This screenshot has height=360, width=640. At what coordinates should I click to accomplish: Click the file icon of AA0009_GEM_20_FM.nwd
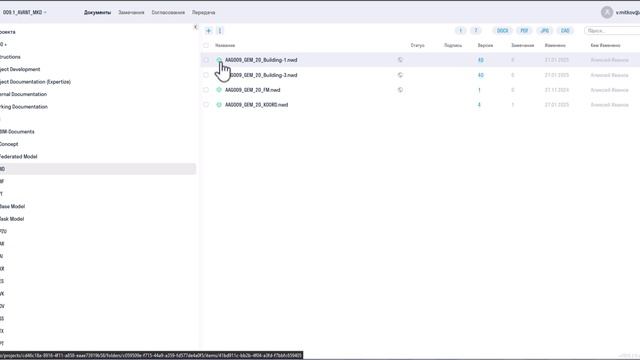pos(219,90)
